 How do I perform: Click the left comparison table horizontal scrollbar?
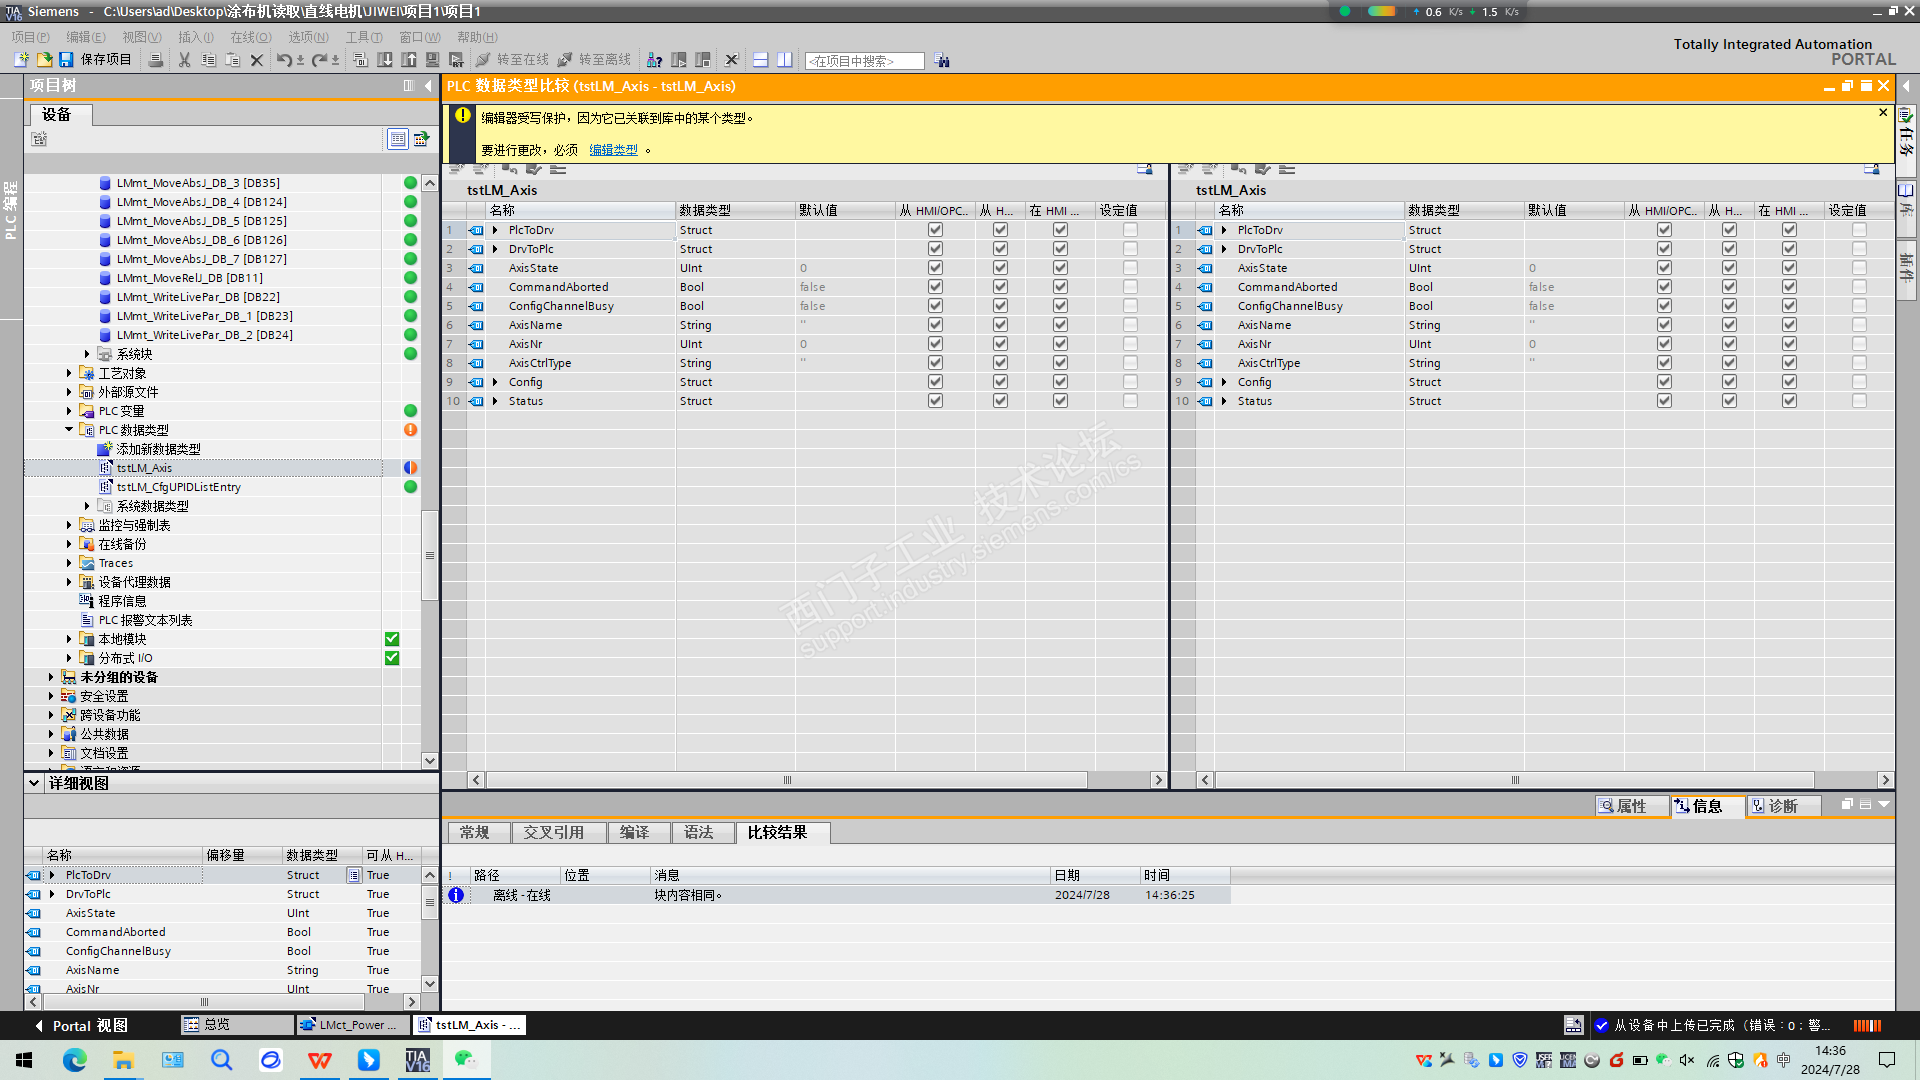[x=787, y=780]
